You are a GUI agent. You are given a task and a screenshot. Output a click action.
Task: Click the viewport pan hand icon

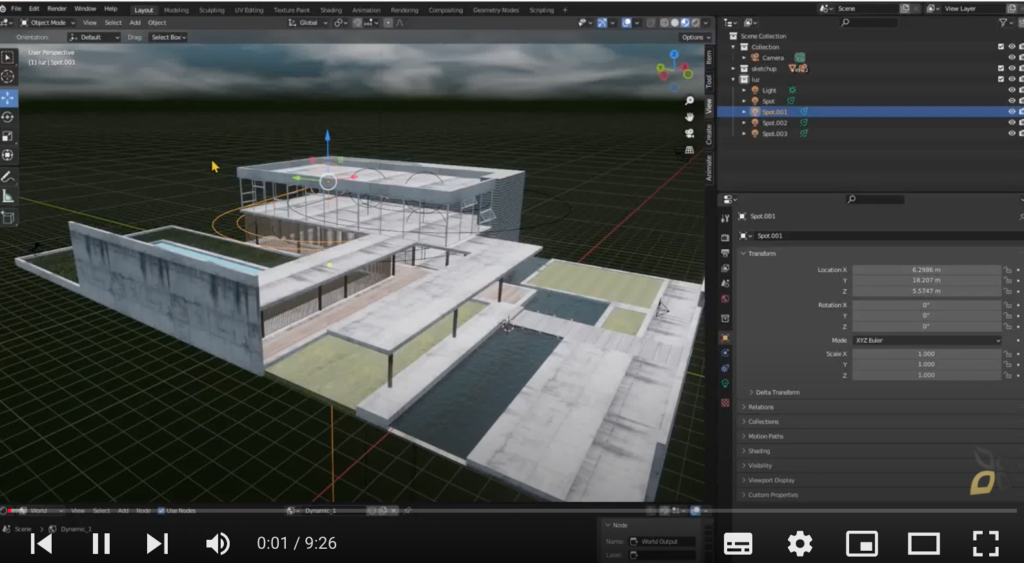pyautogui.click(x=689, y=117)
